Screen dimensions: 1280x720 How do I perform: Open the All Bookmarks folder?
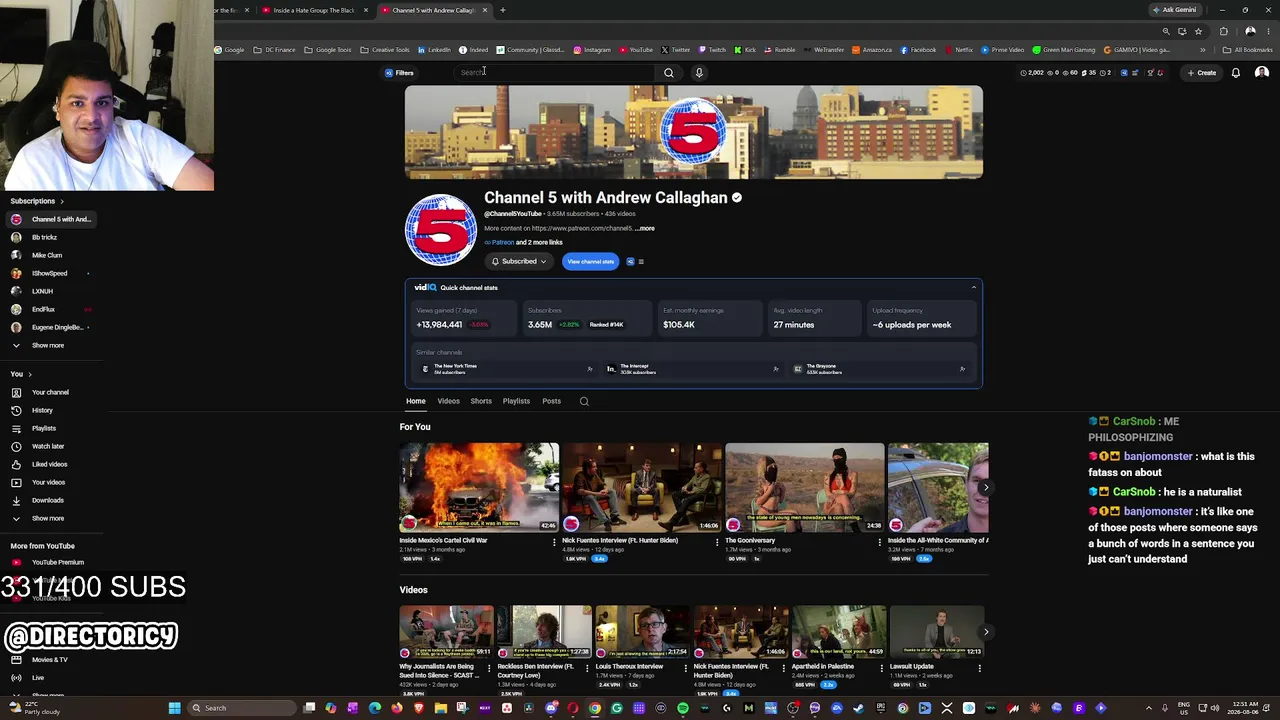1248,50
